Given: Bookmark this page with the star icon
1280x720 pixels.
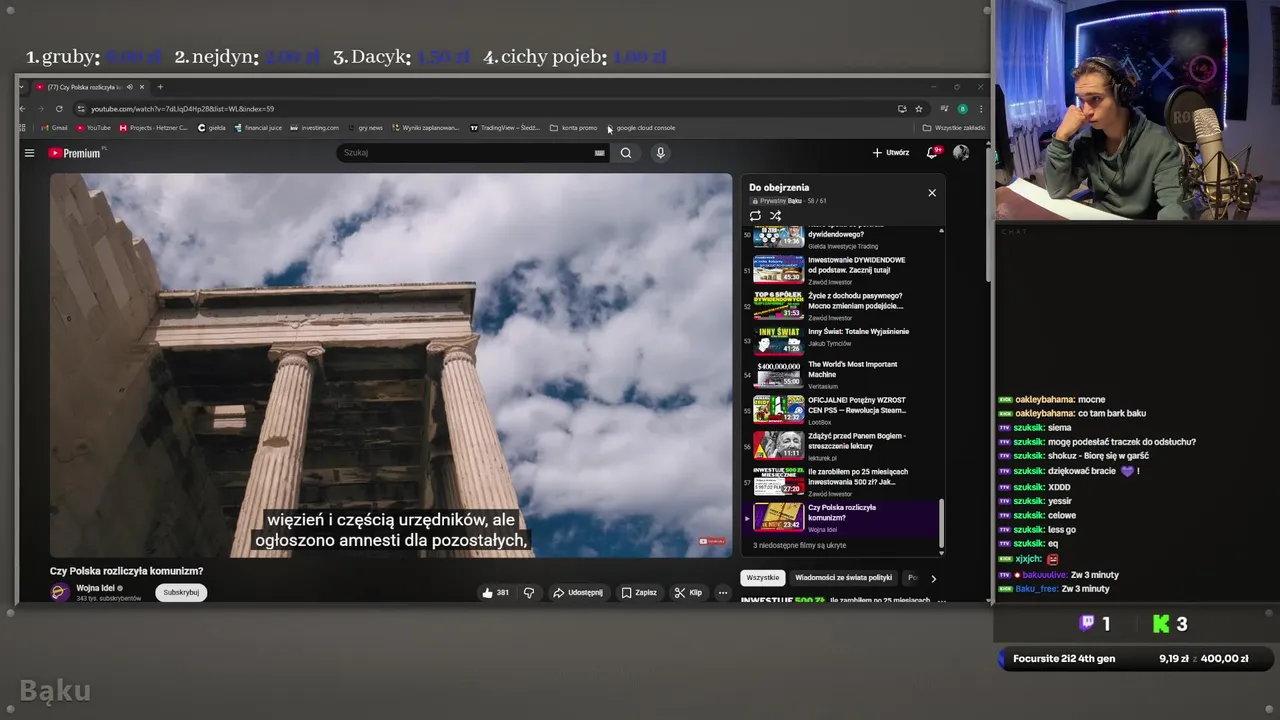Looking at the screenshot, I should click(x=919, y=109).
